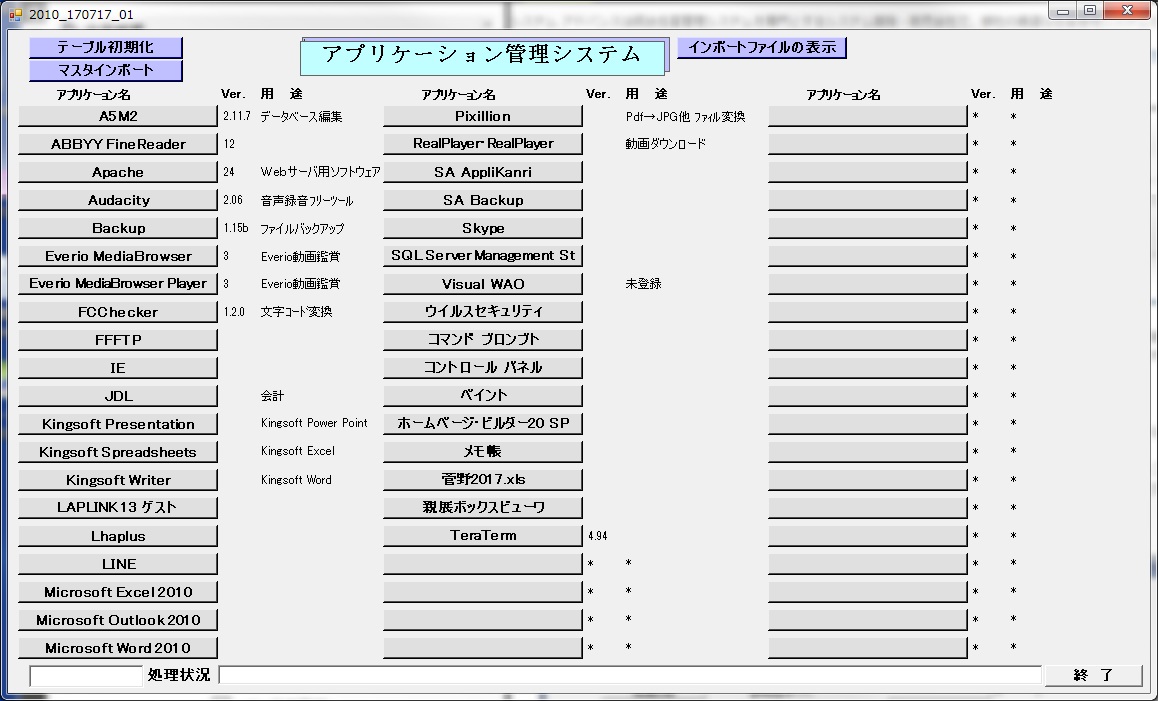Click the SA Backup button
The width and height of the screenshot is (1158, 701).
[x=483, y=200]
